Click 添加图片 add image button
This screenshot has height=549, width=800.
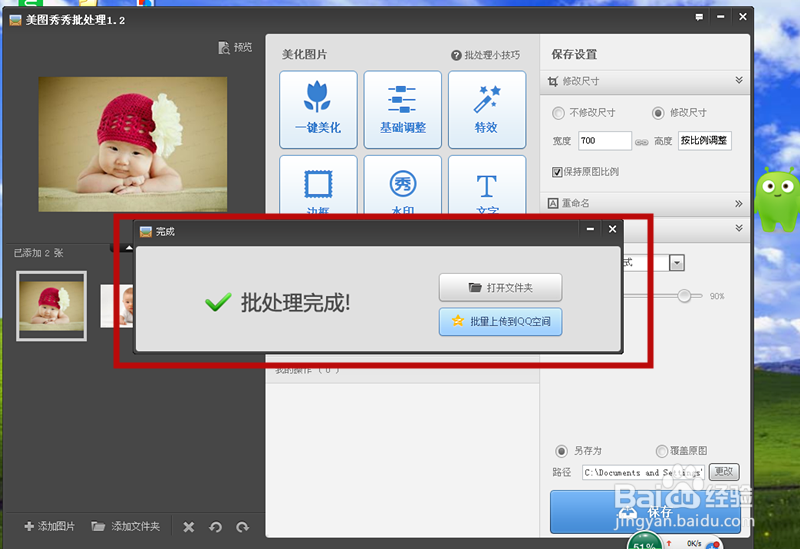[49, 526]
